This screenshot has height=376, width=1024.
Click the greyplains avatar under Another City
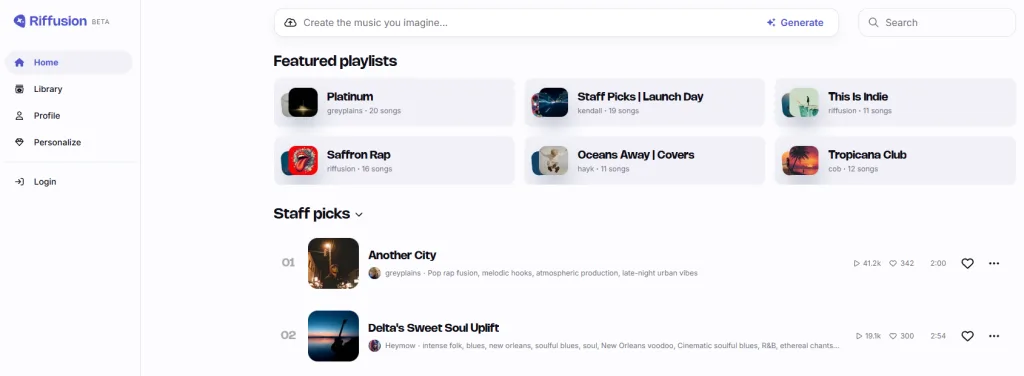pos(374,273)
